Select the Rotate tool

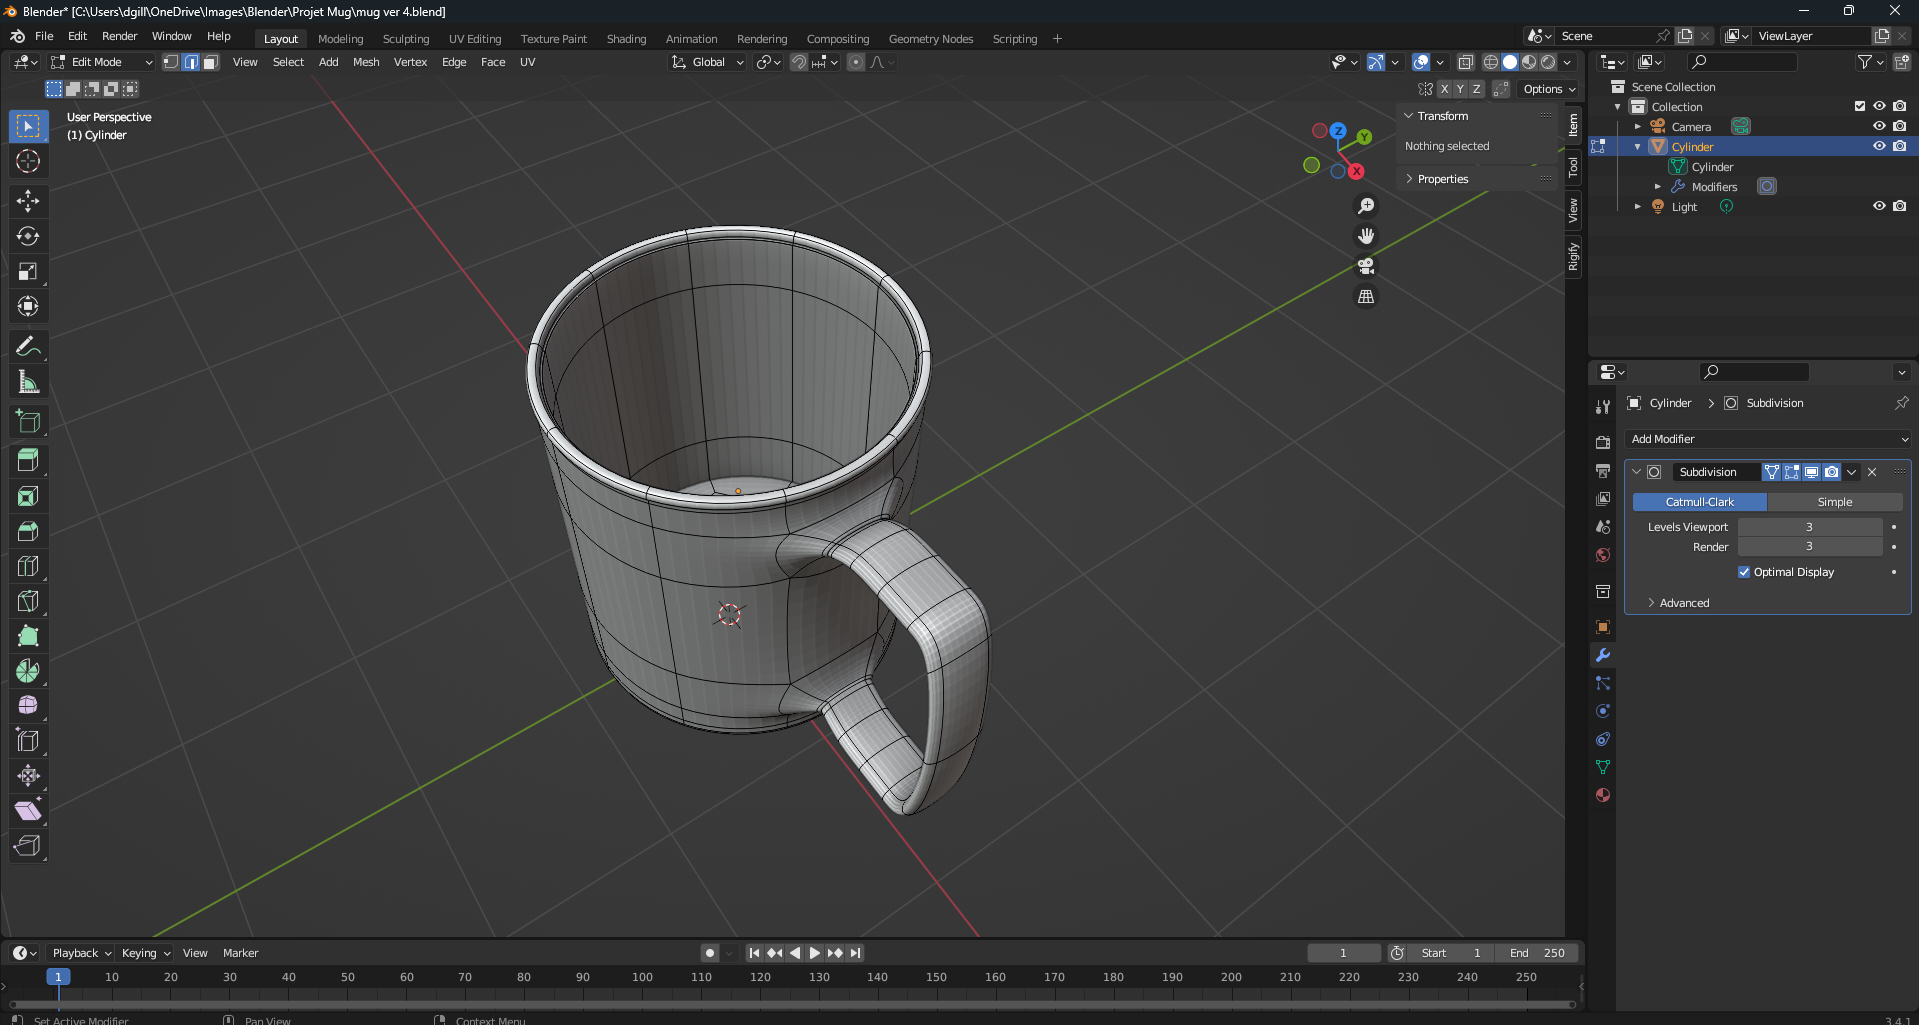[28, 236]
